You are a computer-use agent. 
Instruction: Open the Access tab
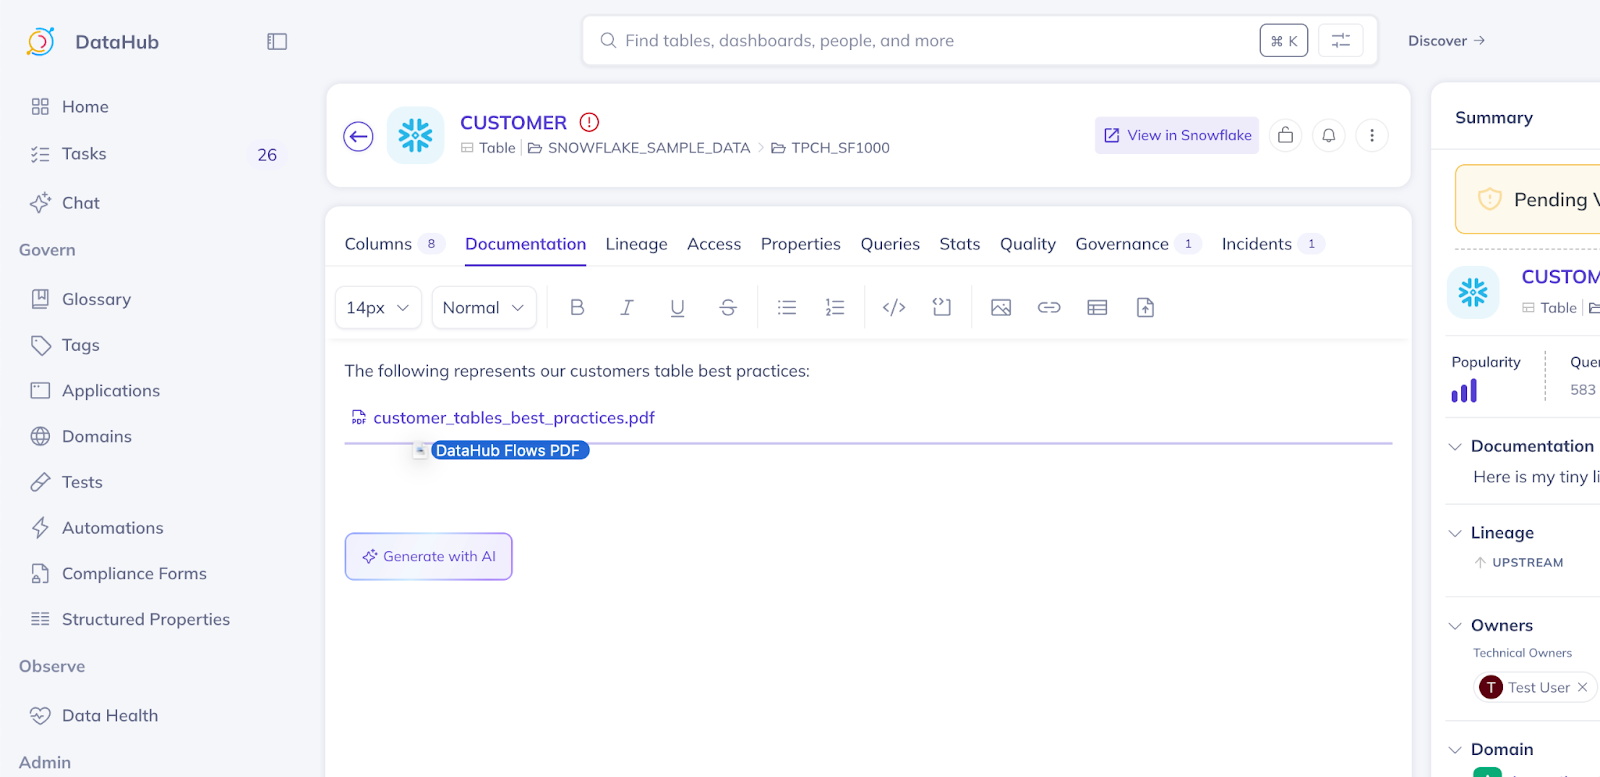pyautogui.click(x=714, y=244)
